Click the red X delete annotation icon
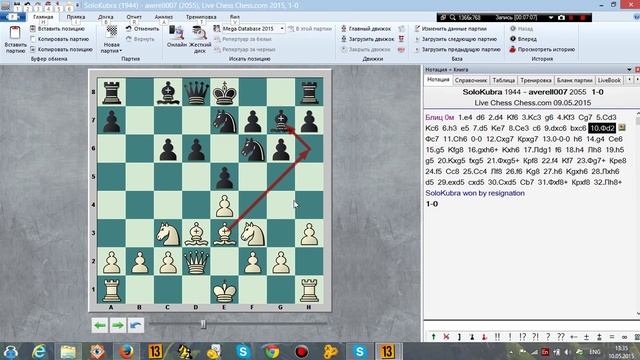 (x=446, y=337)
